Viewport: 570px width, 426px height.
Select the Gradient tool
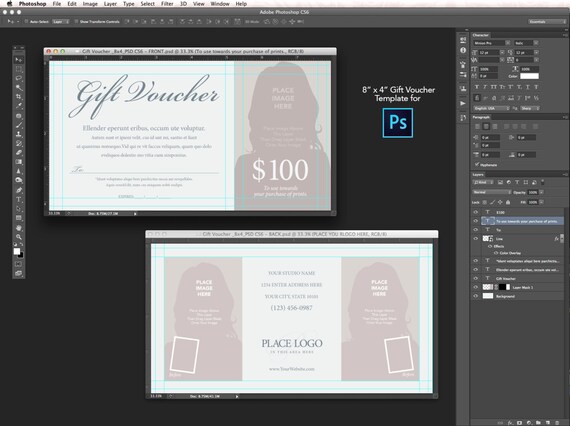[19, 162]
